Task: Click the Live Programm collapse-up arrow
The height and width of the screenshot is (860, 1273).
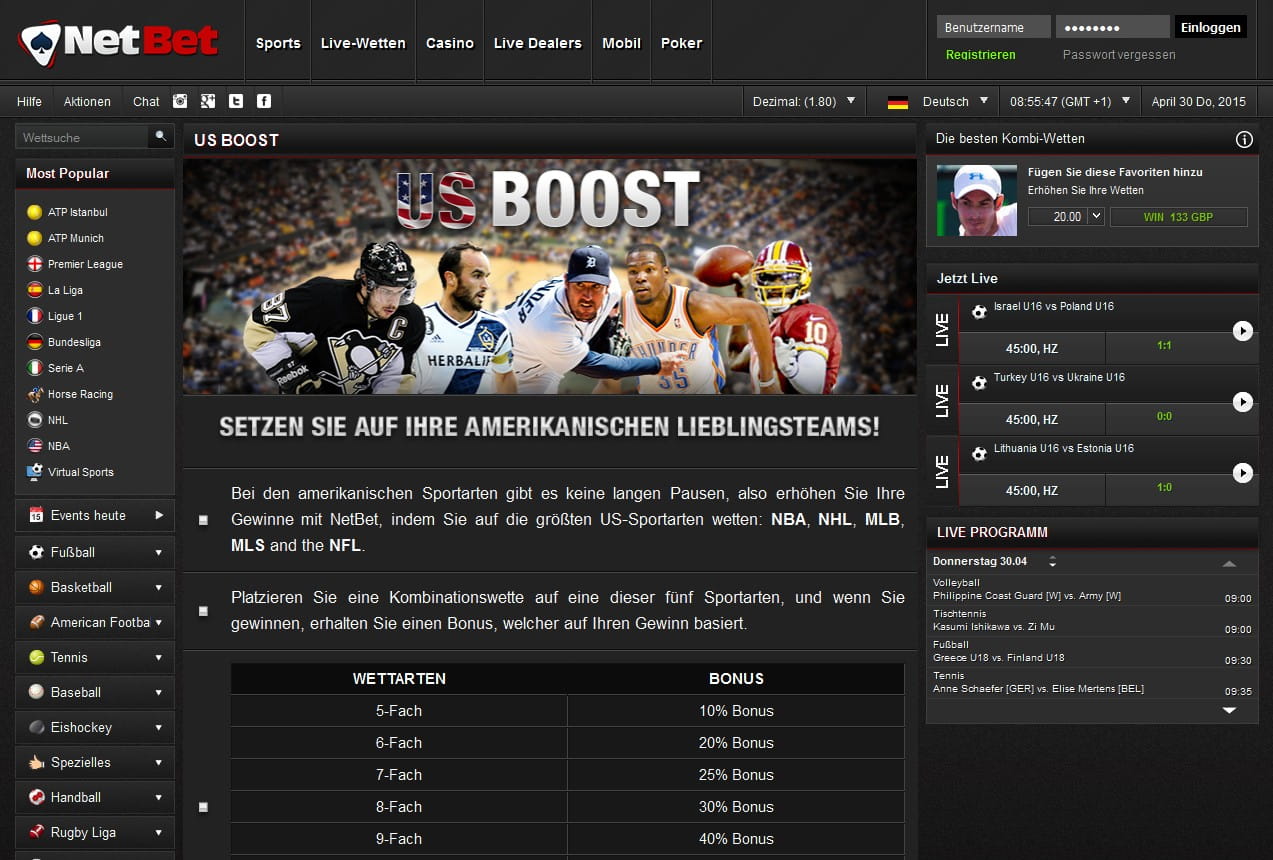Action: 1229,564
